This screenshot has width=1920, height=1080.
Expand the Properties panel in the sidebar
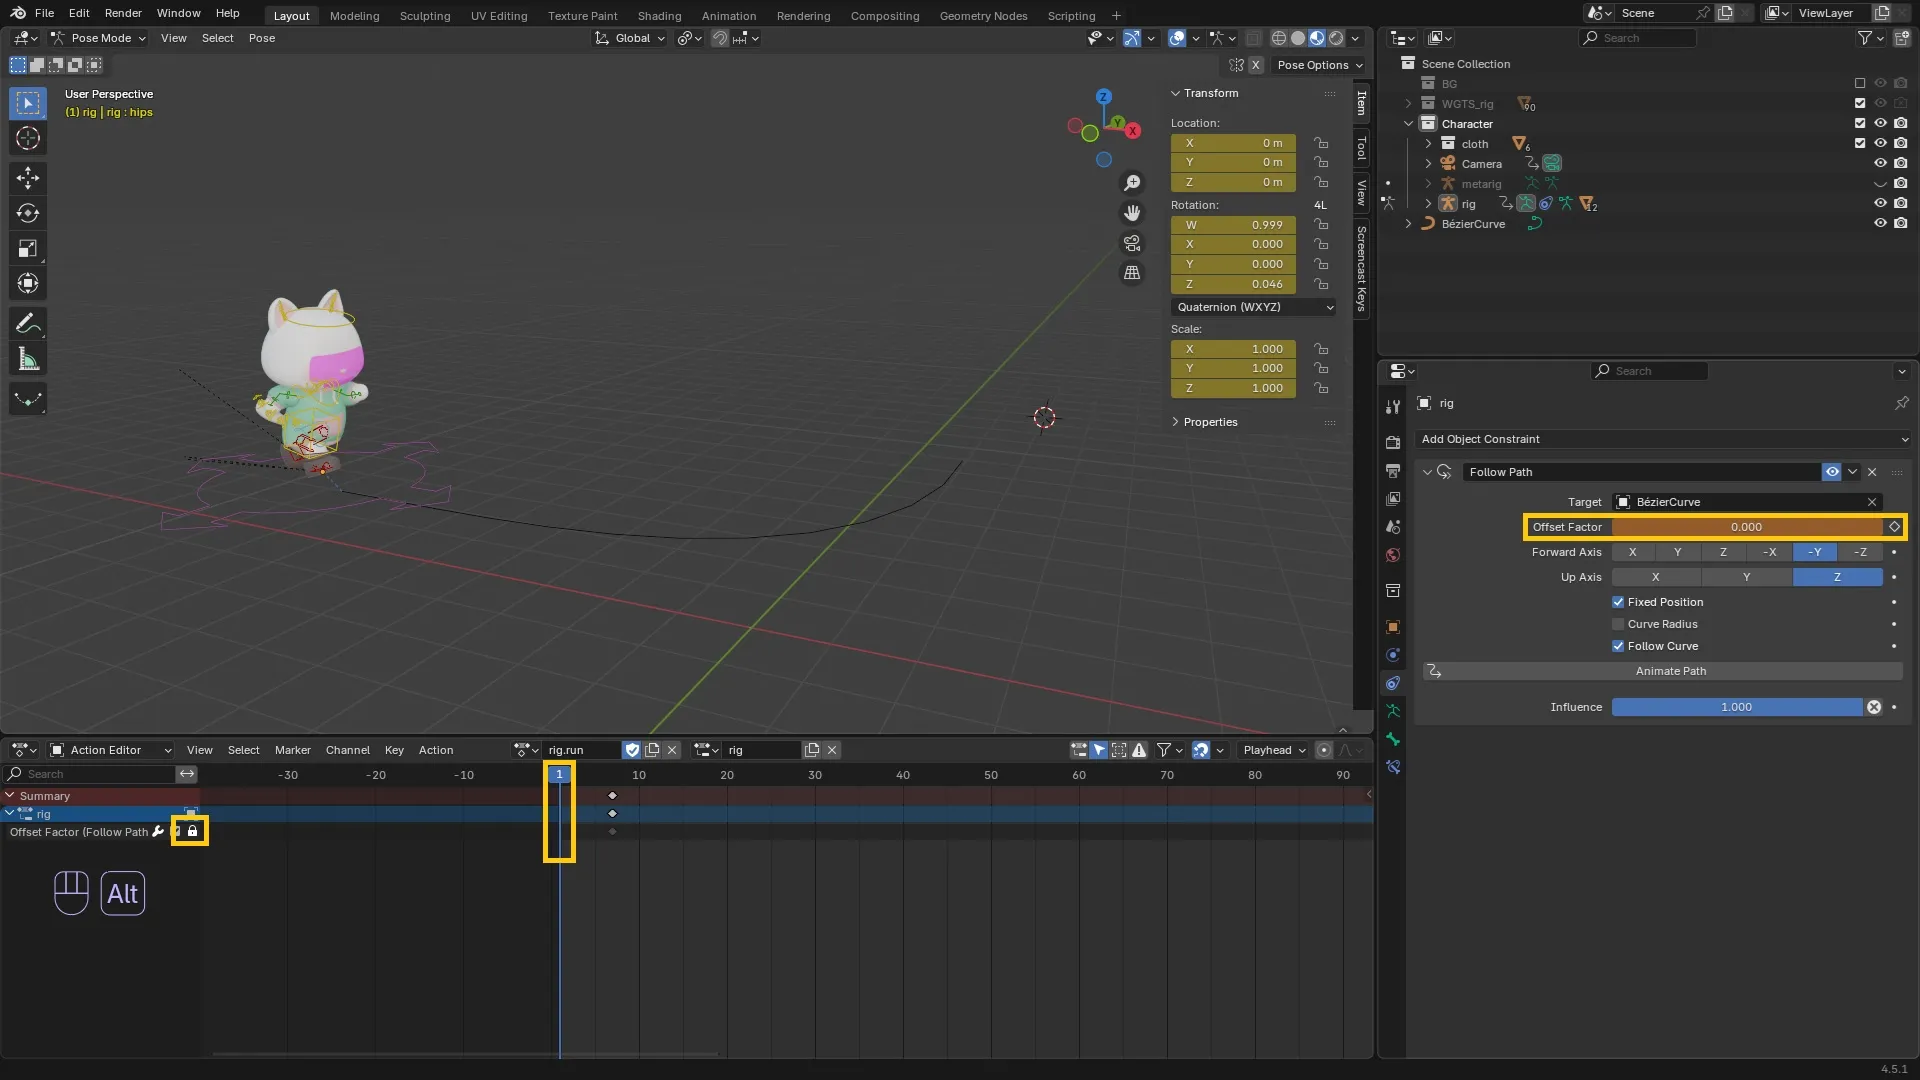tap(1210, 422)
